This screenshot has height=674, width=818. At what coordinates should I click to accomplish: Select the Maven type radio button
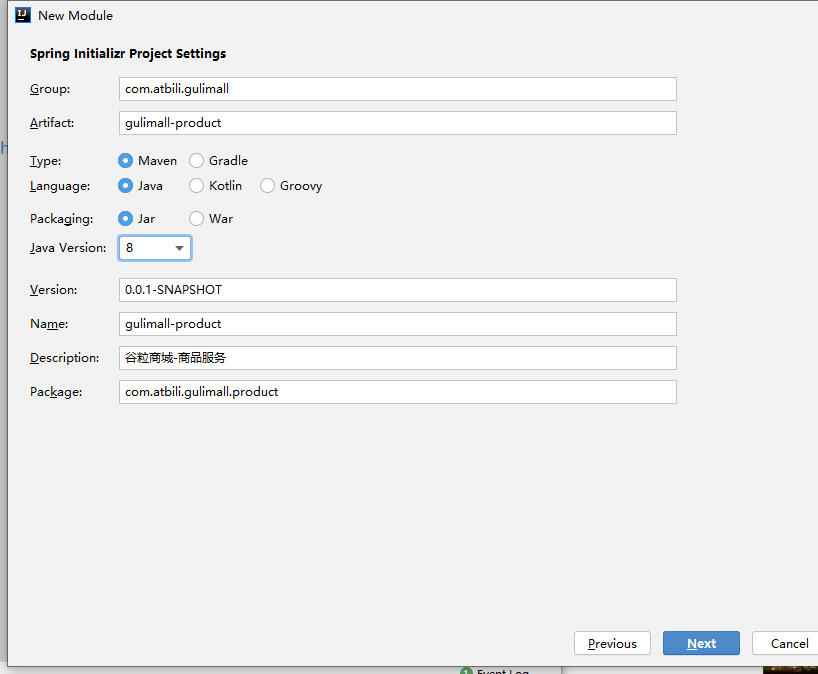point(125,161)
